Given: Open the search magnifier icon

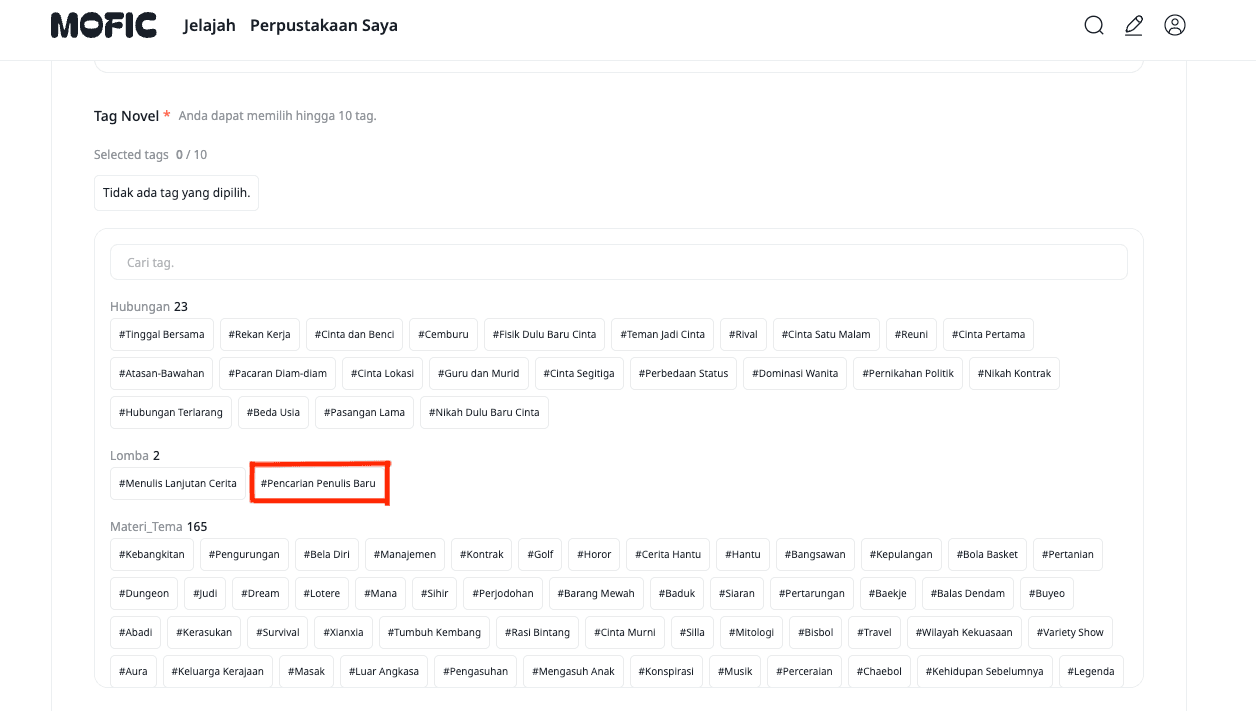Looking at the screenshot, I should click(x=1094, y=26).
